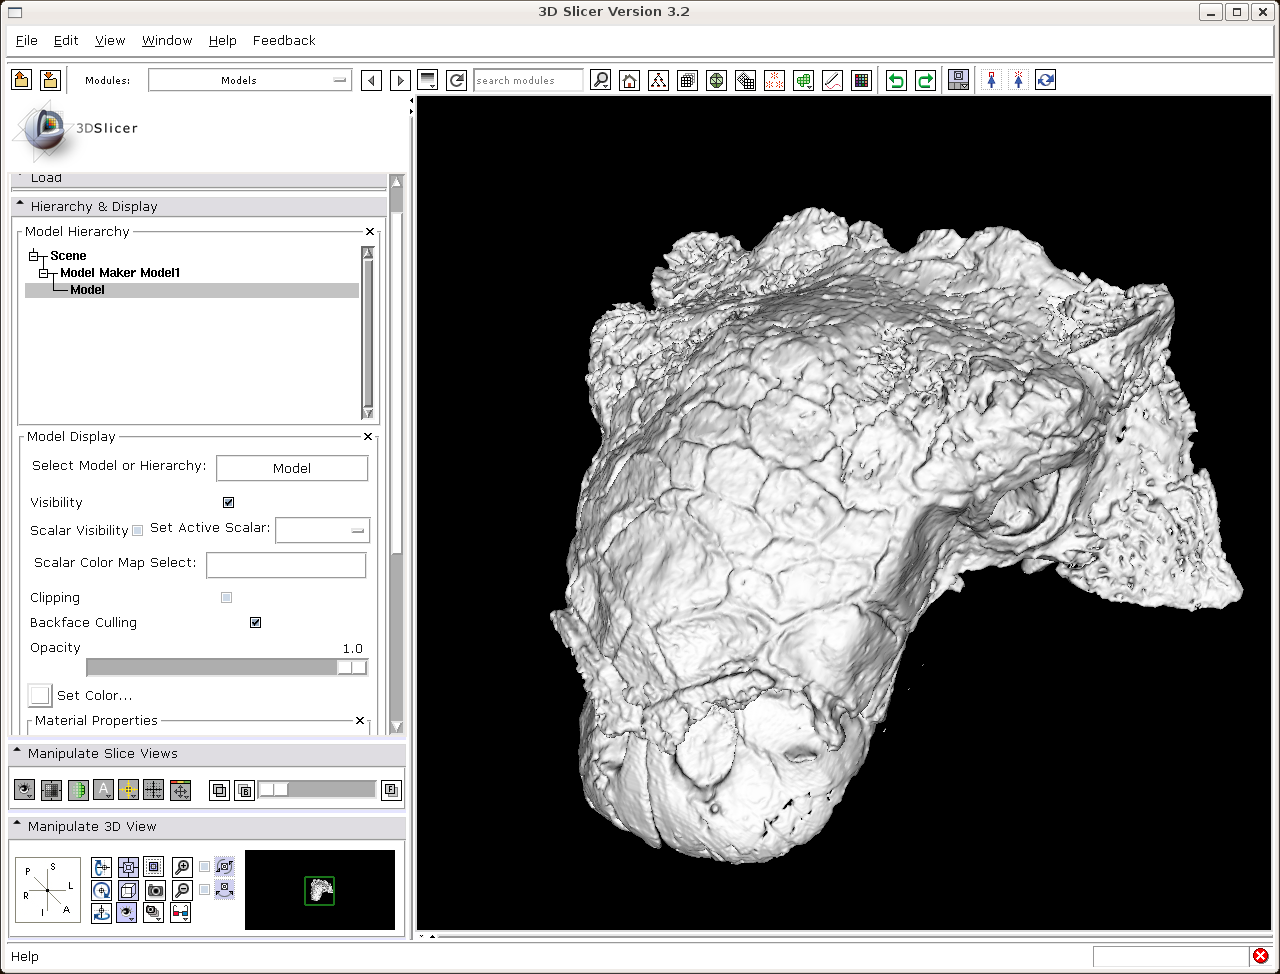The width and height of the screenshot is (1280, 974).
Task: Disable Backface Culling checkbox
Action: [x=255, y=622]
